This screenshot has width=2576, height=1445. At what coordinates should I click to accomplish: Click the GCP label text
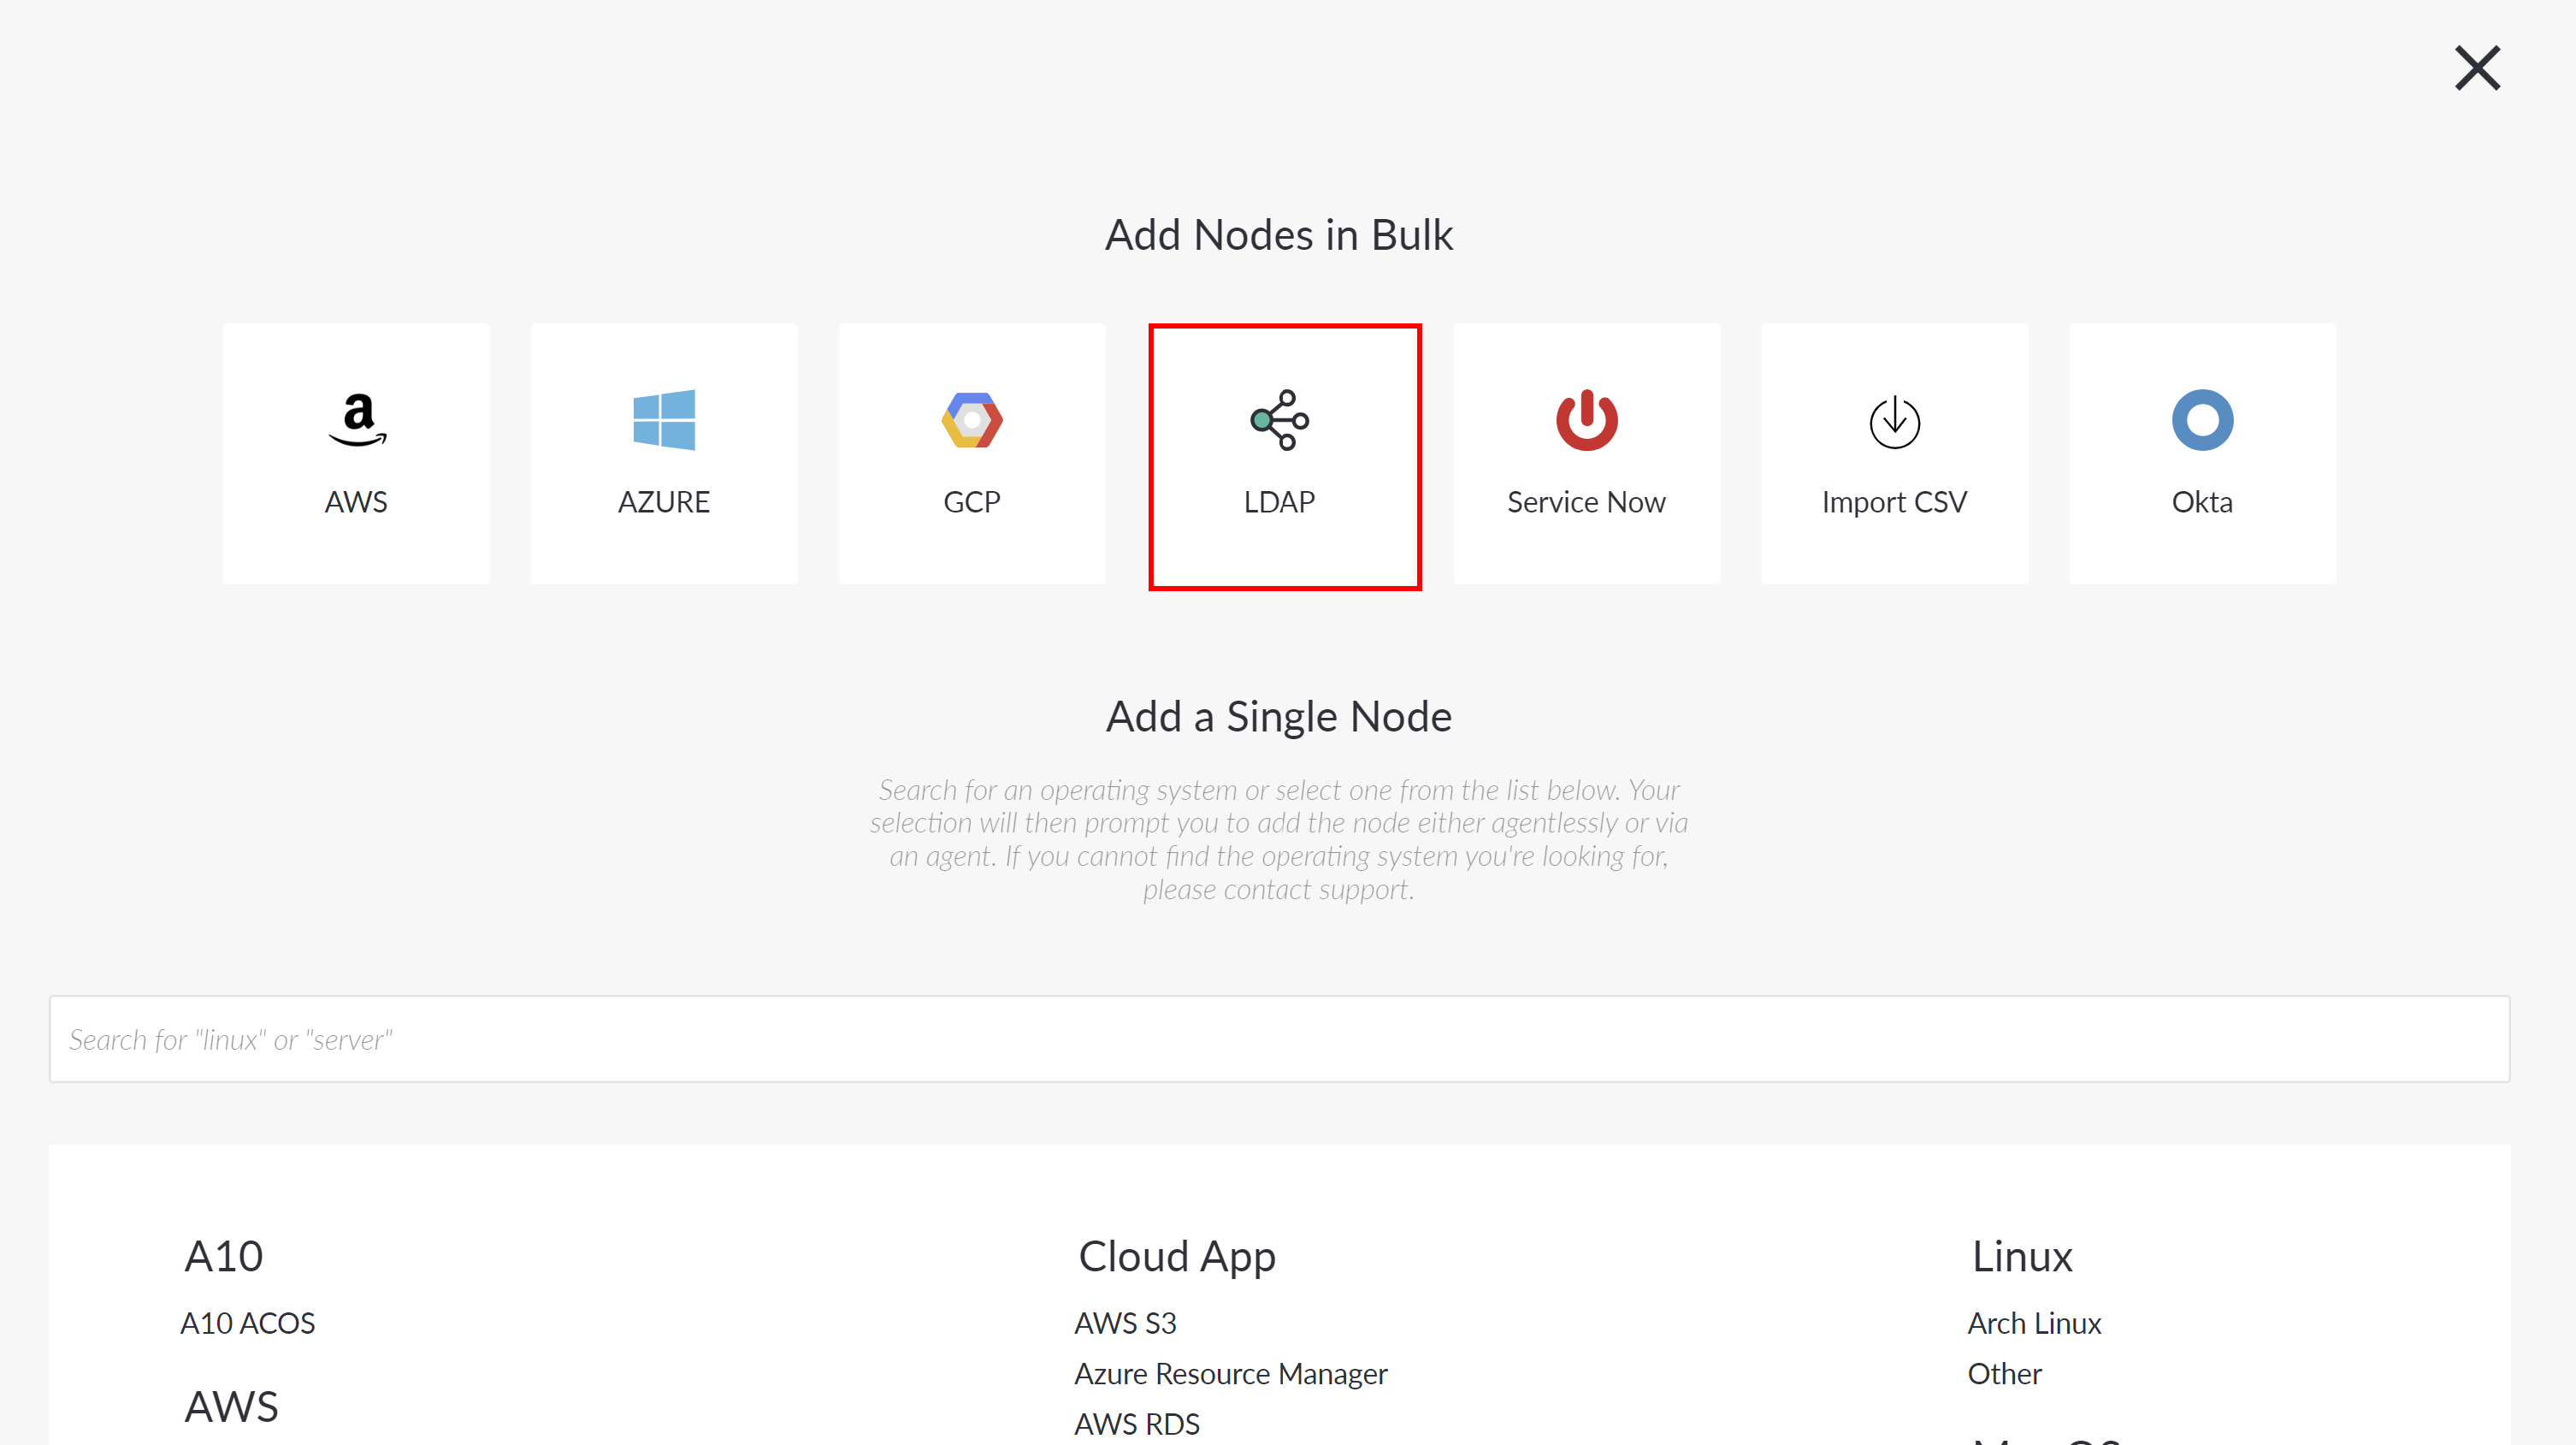[x=972, y=502]
